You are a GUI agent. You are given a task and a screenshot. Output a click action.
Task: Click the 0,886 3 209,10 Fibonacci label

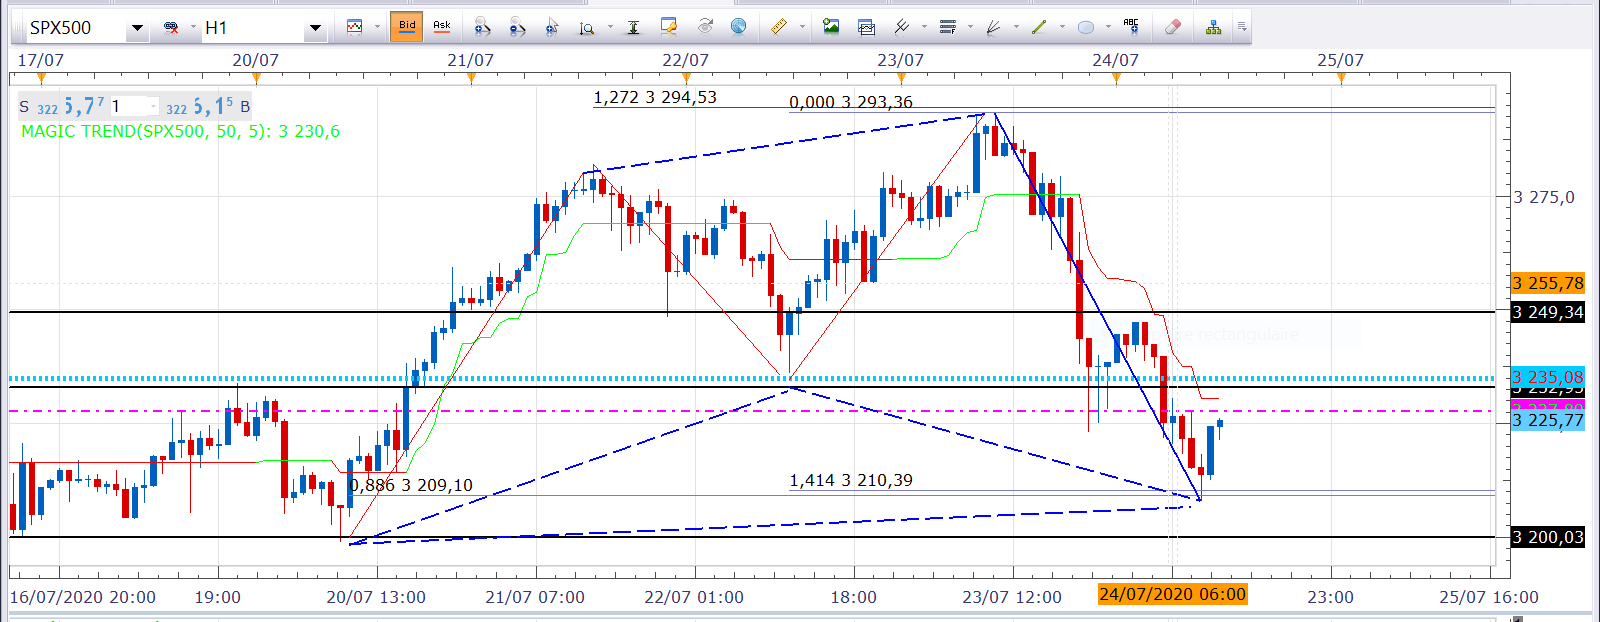411,485
